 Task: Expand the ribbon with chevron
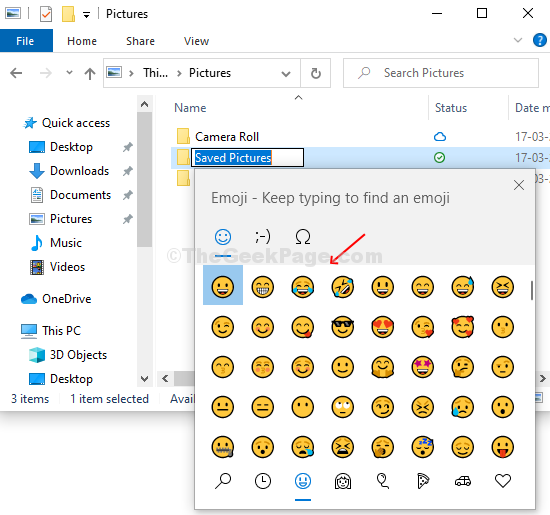pos(518,40)
